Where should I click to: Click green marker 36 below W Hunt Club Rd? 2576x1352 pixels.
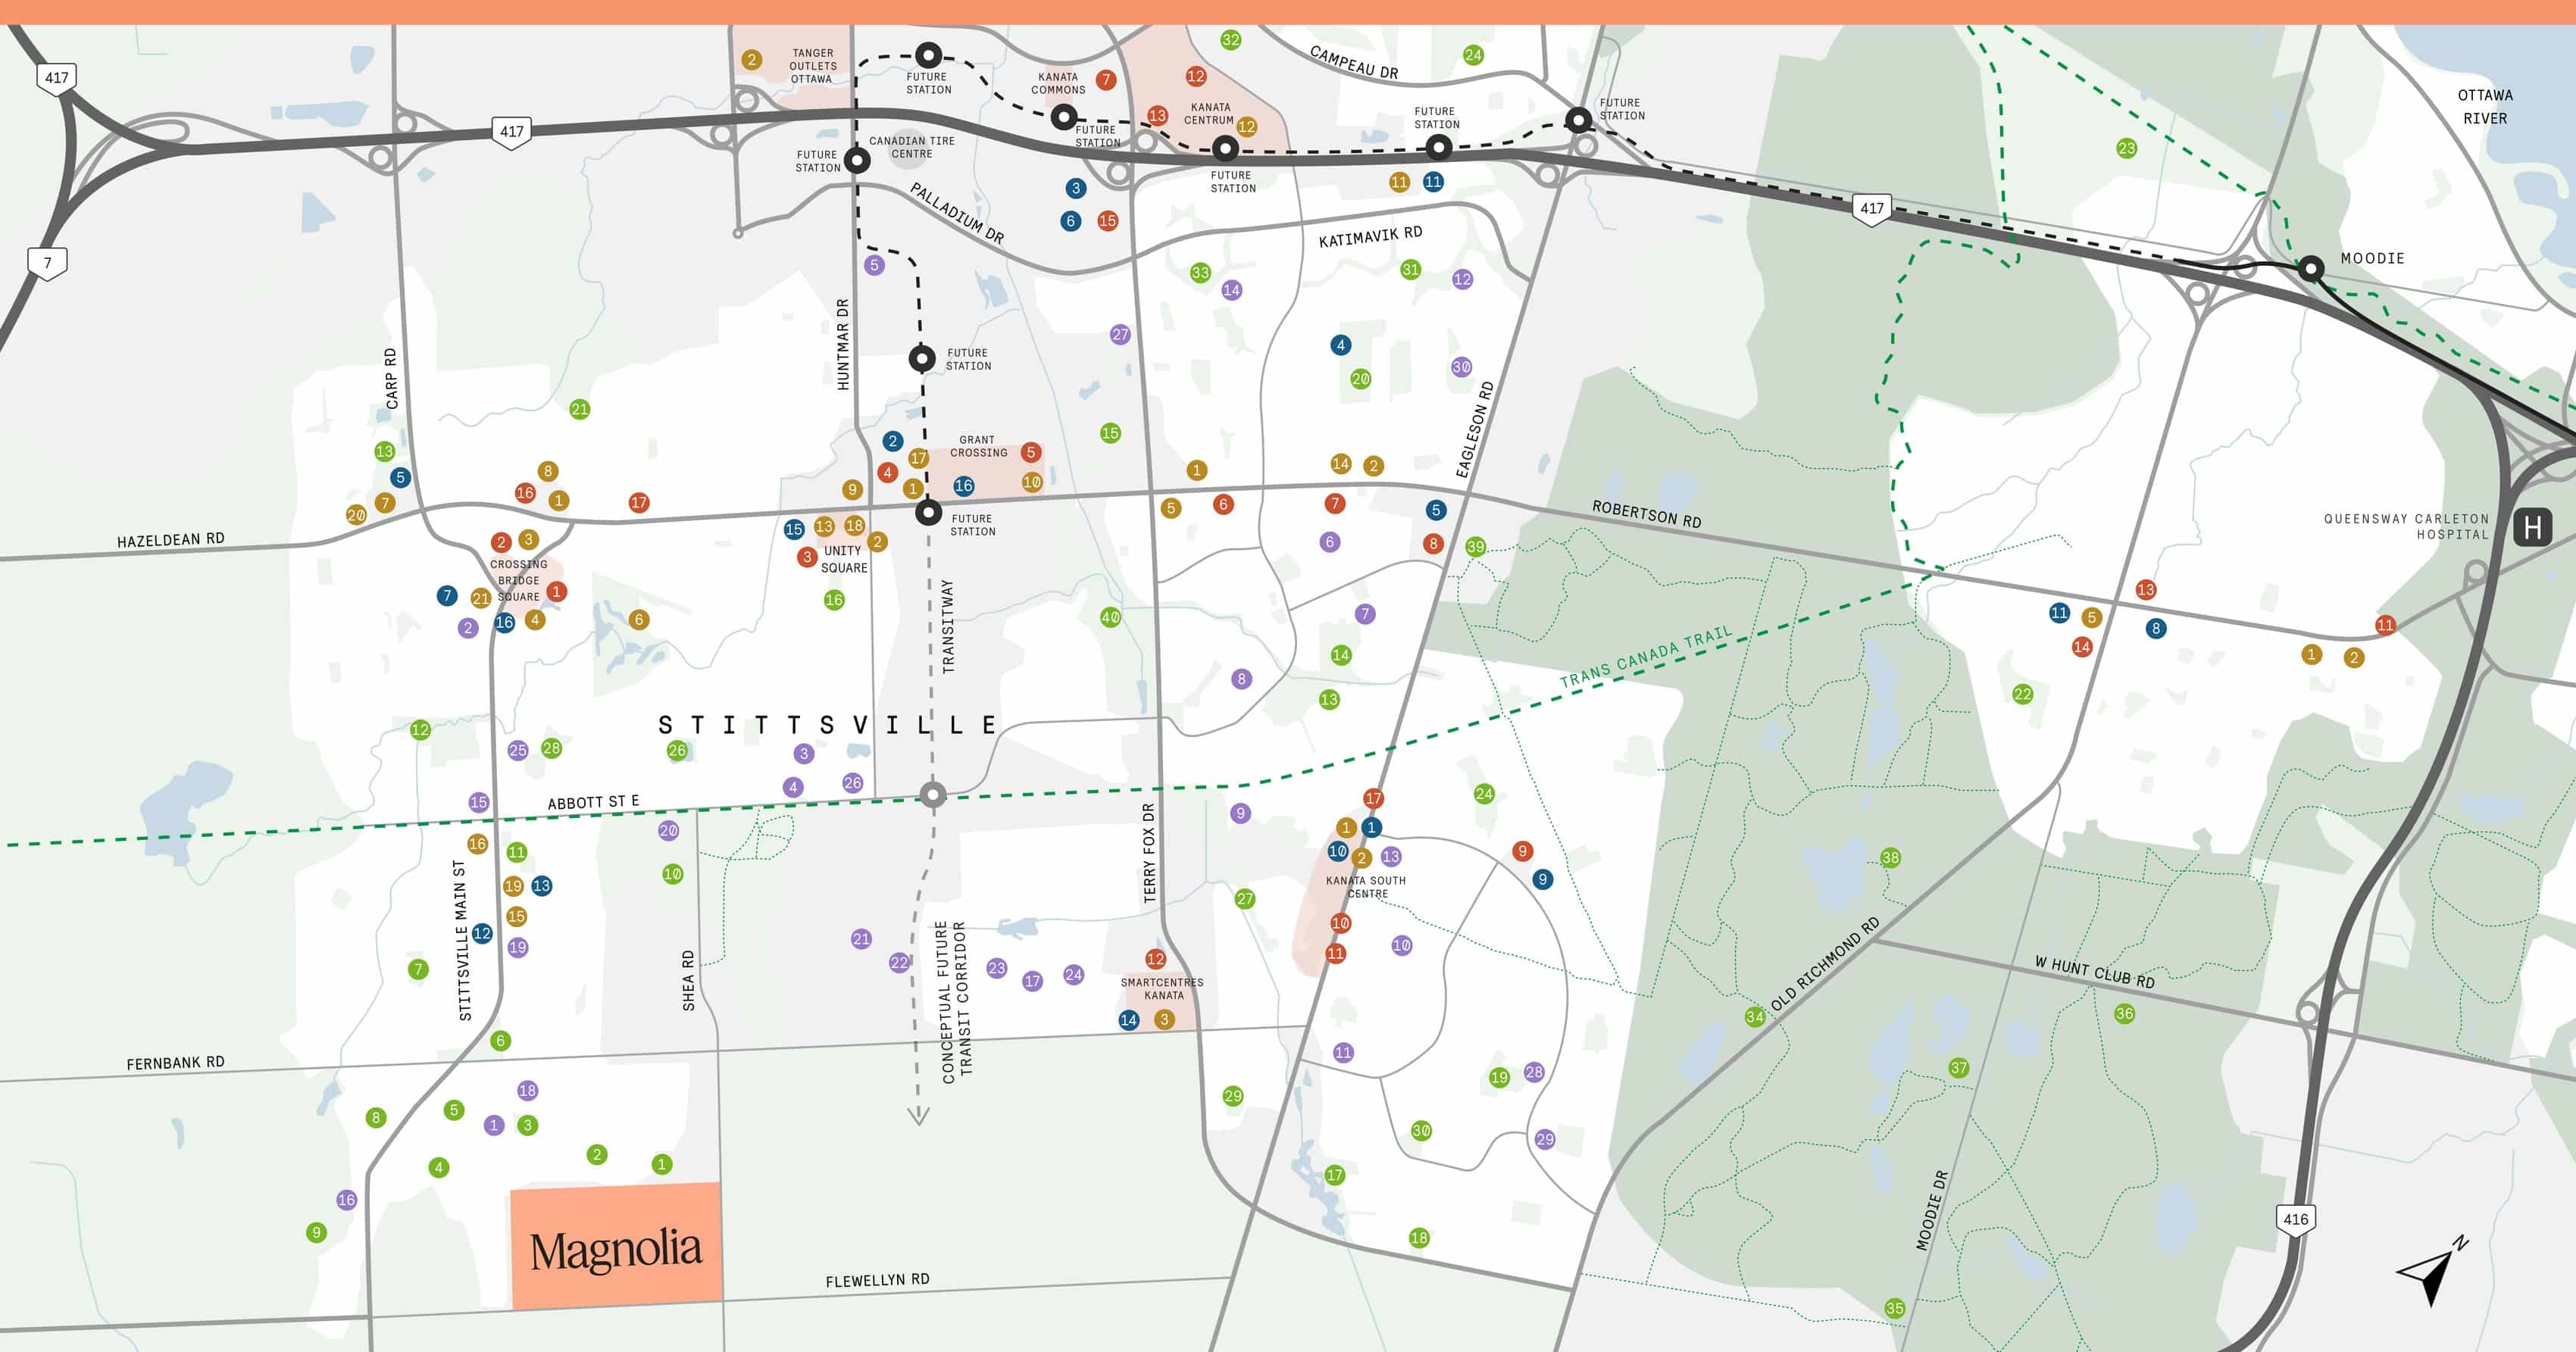click(2124, 1013)
